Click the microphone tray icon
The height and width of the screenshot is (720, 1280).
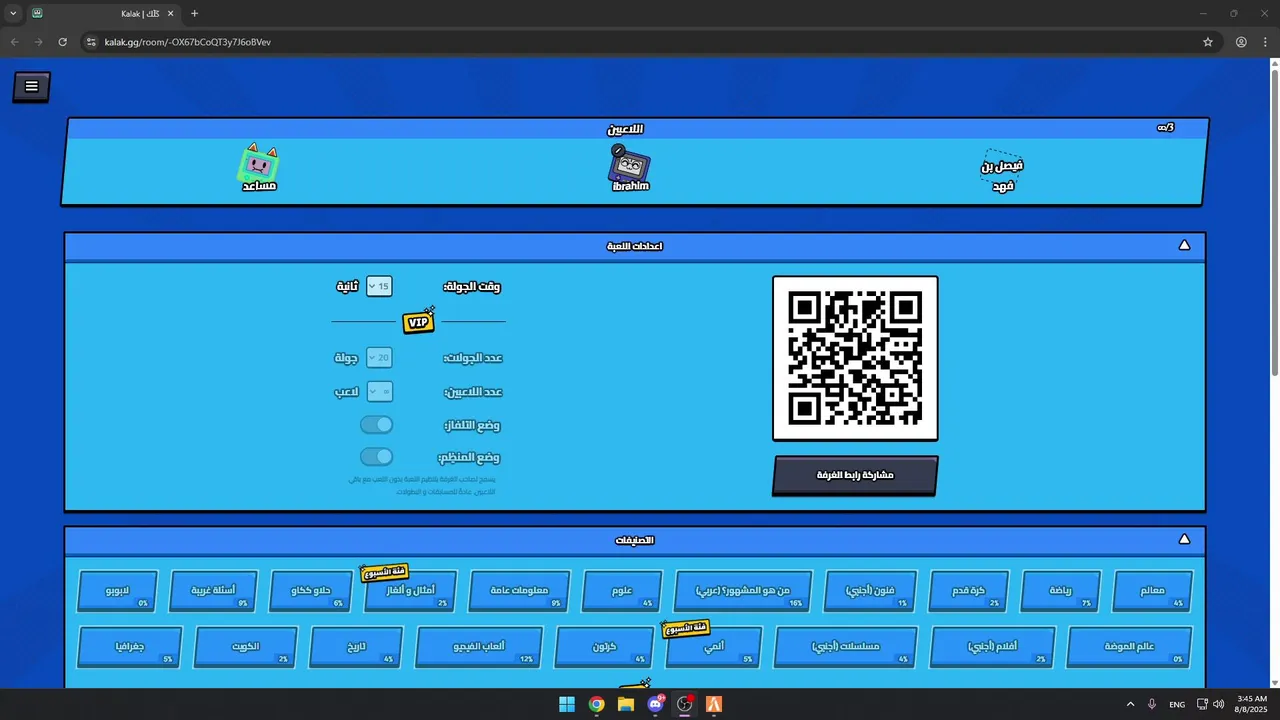pyautogui.click(x=1152, y=704)
